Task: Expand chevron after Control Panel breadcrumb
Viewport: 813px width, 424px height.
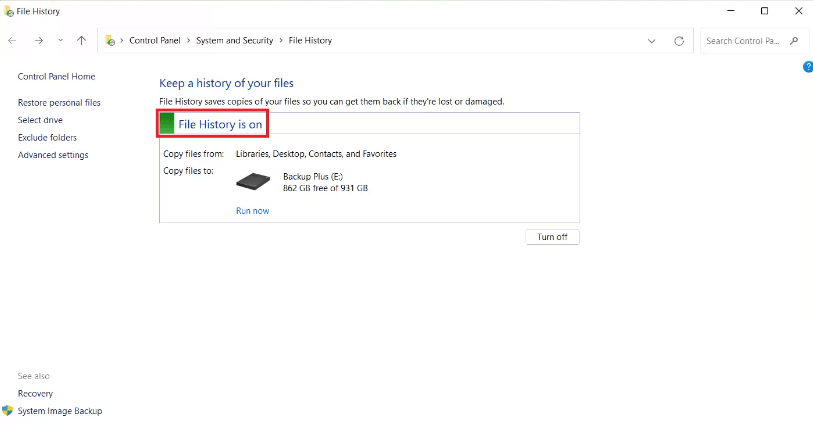Action: pyautogui.click(x=188, y=41)
